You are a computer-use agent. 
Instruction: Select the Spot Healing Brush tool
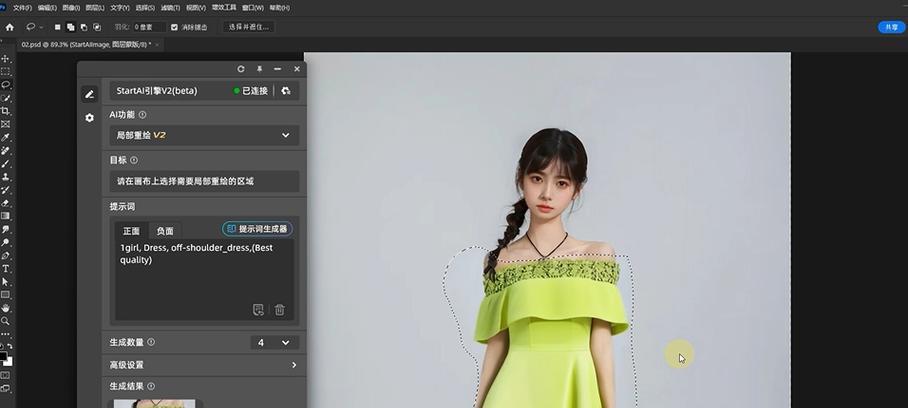coord(6,150)
